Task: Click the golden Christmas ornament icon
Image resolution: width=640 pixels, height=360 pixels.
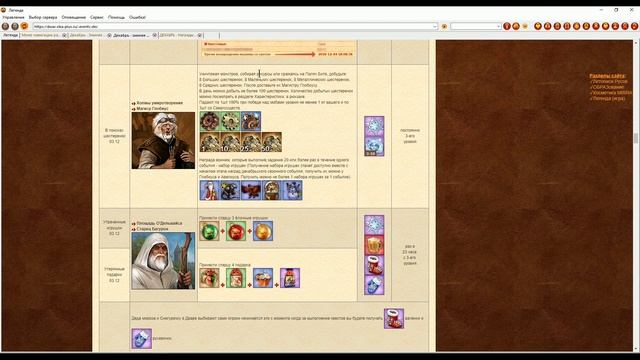Action: 263,231
